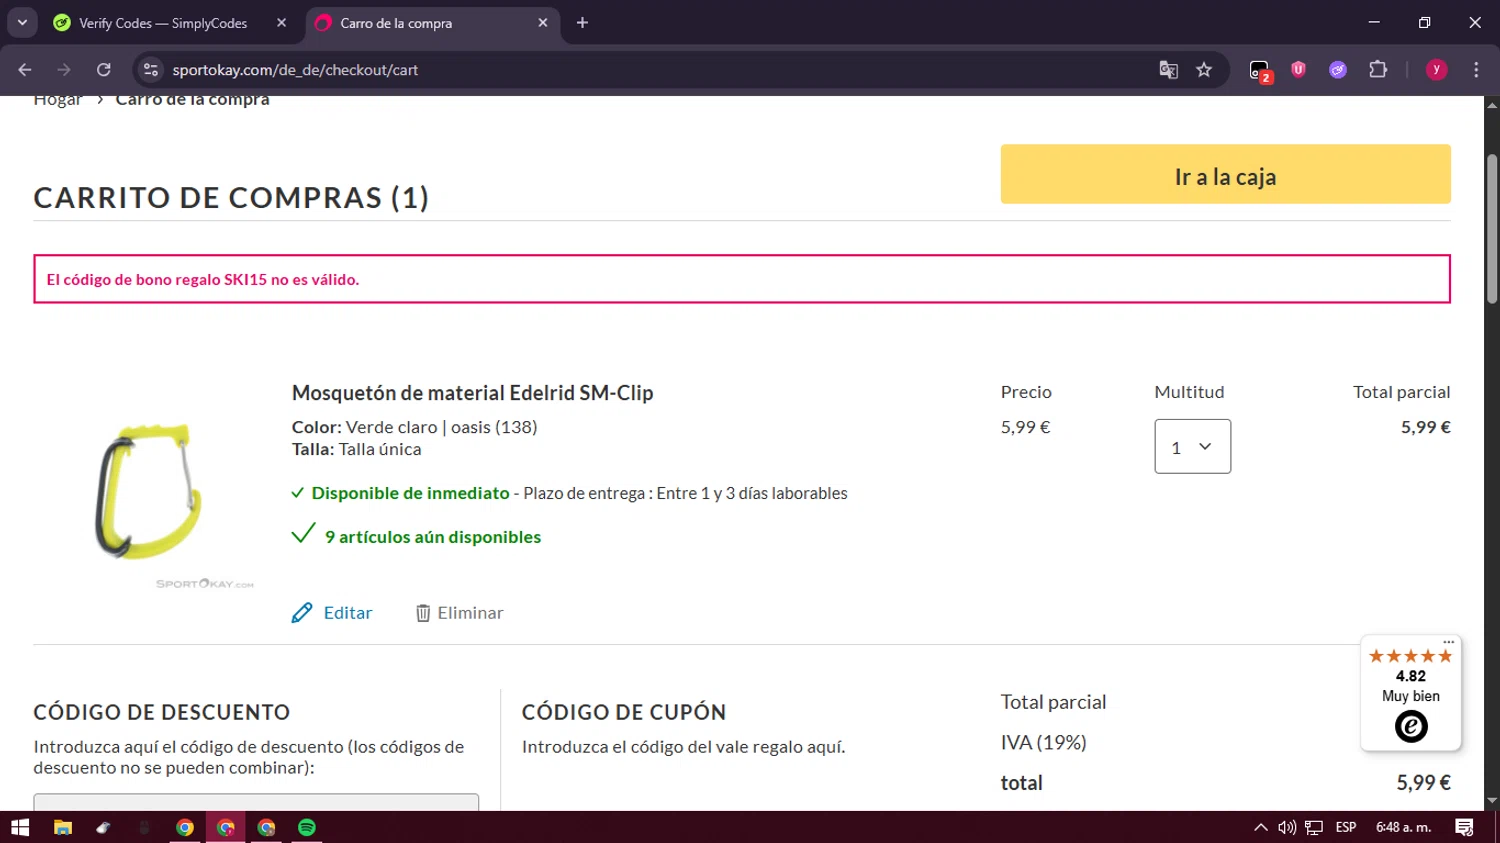Open File Explorer from taskbar
Screen dimensions: 1500x843
click(62, 827)
